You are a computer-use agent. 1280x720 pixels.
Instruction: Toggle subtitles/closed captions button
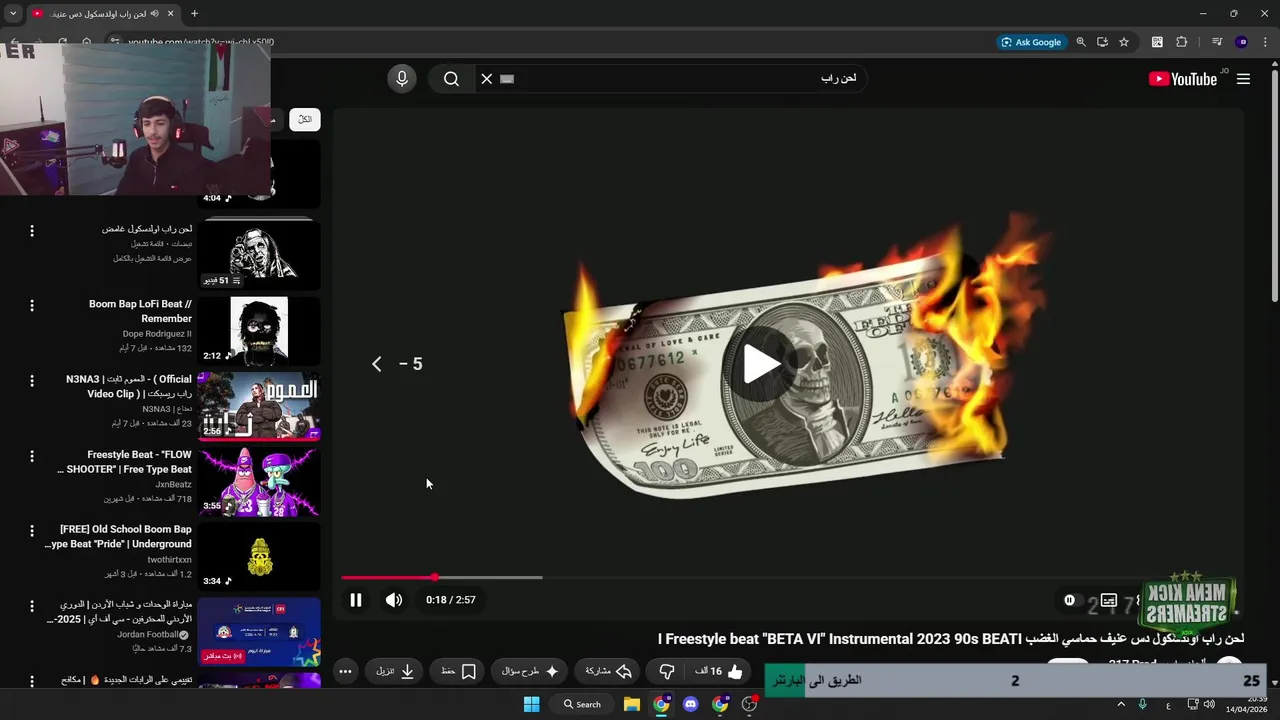coord(1109,600)
